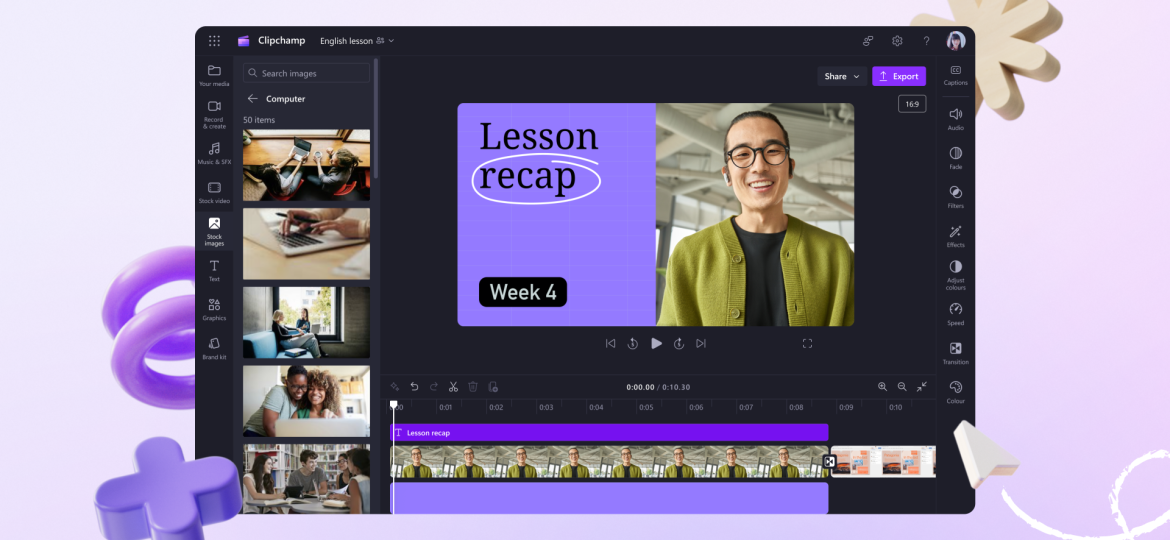
Task: Open the Brand kit panel
Action: point(214,348)
